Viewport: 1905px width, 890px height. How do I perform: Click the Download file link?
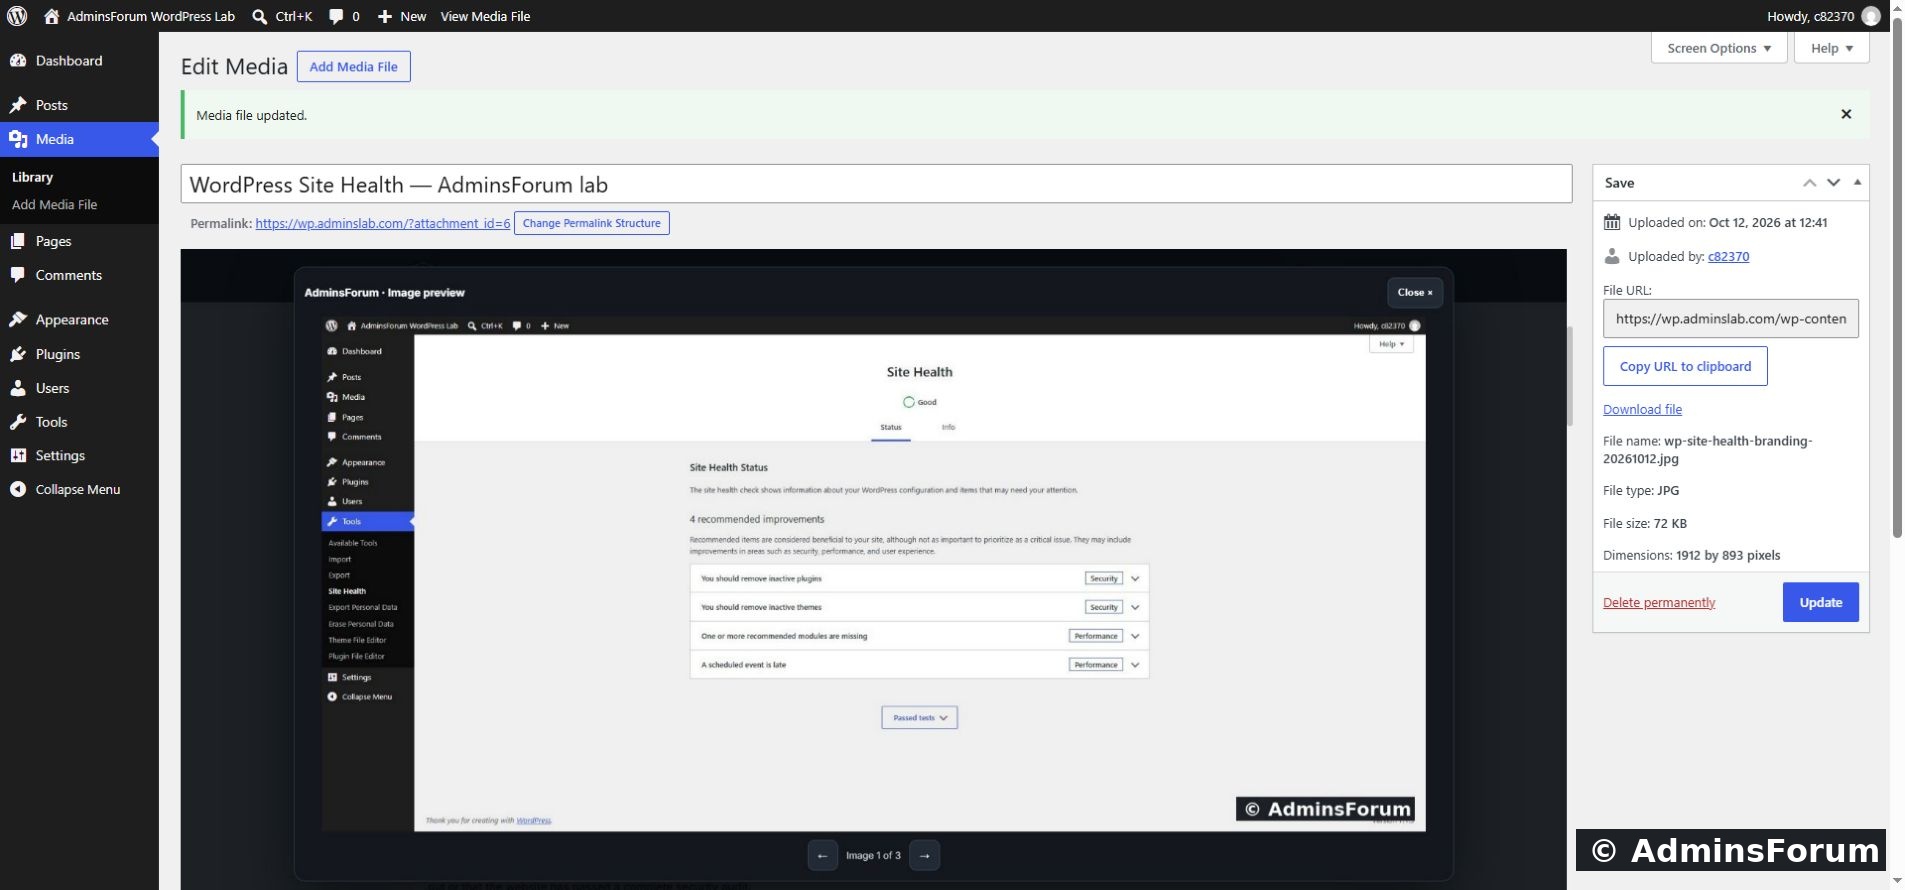[1642, 409]
